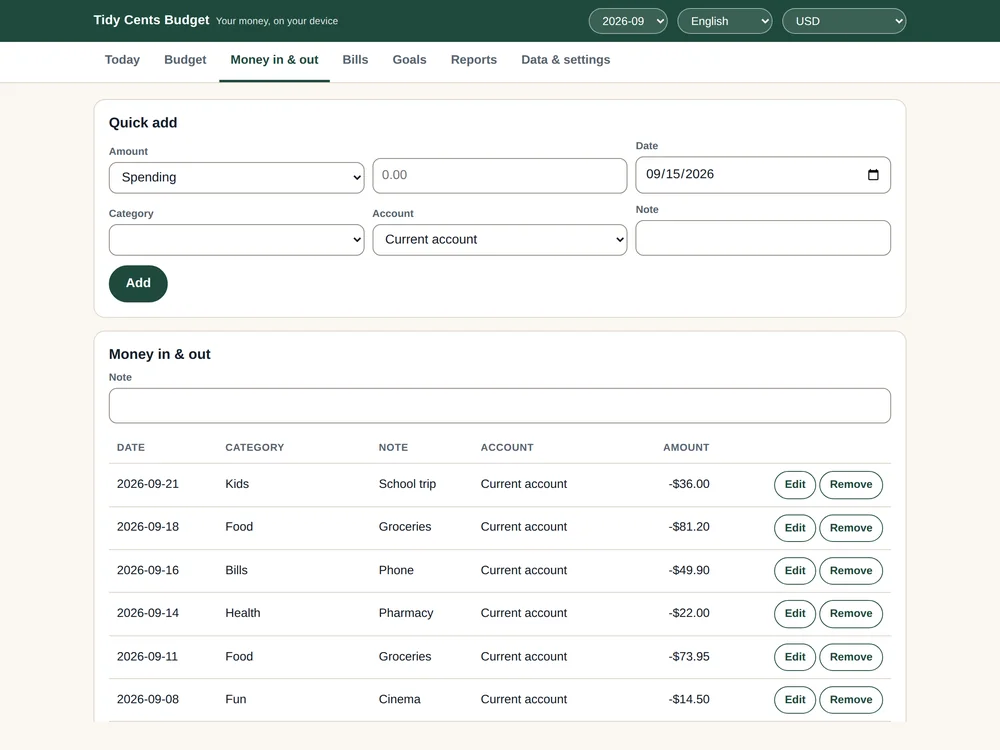Focus the amount field showing 0.00
The width and height of the screenshot is (1000, 750).
[x=500, y=175]
